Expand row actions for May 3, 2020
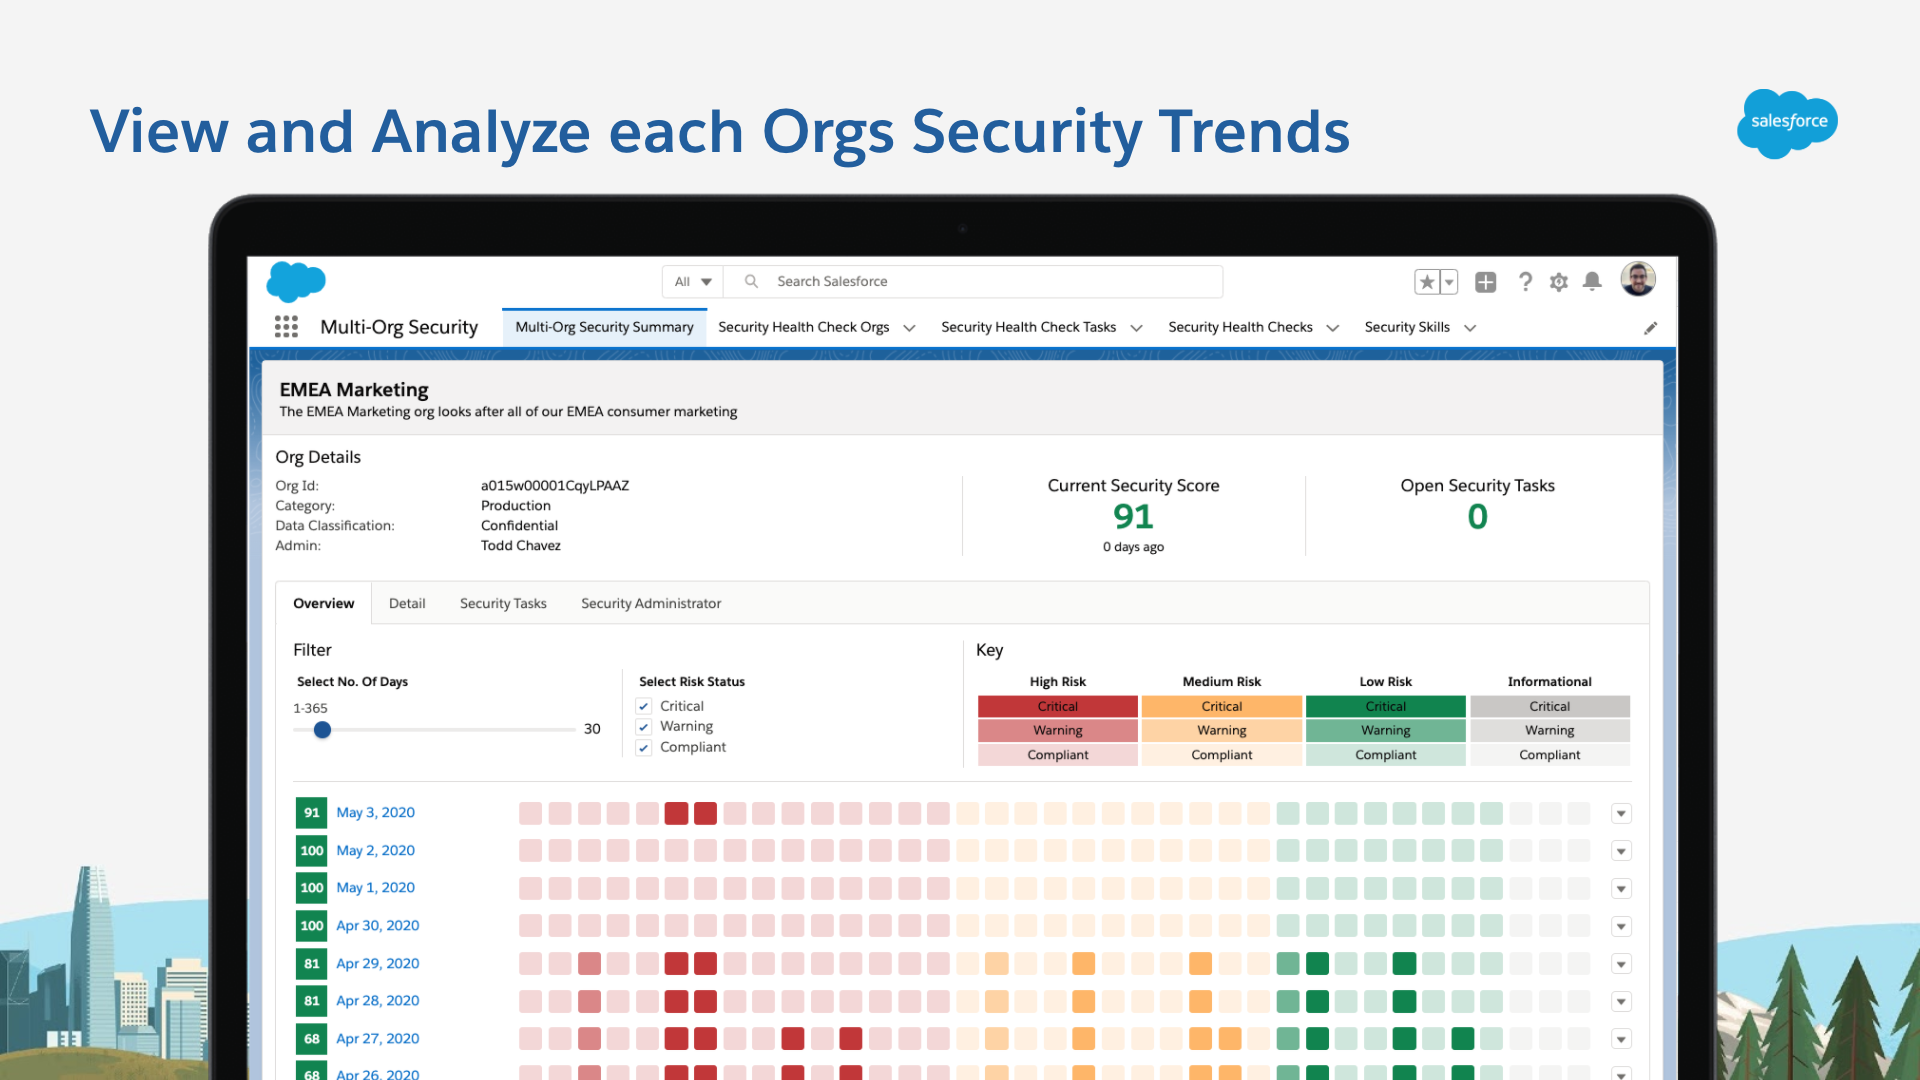This screenshot has height=1080, width=1920. 1621,813
